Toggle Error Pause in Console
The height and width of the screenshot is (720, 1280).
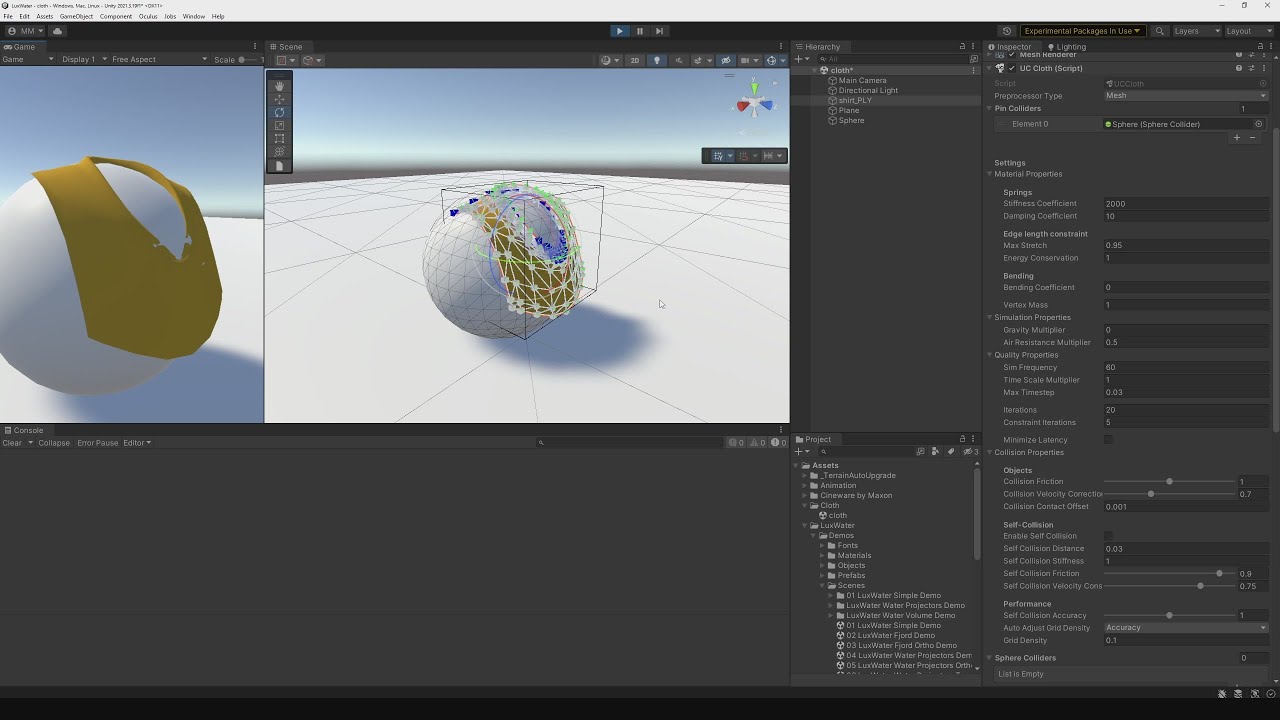[98, 443]
